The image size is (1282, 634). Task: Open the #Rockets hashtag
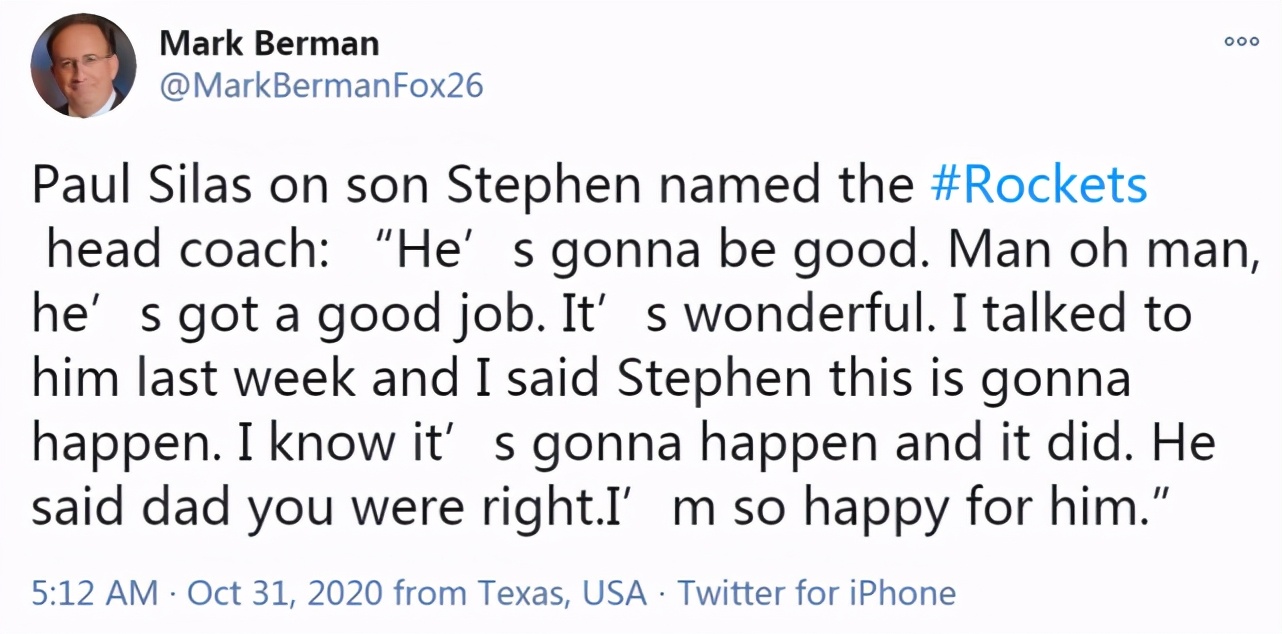click(1038, 187)
